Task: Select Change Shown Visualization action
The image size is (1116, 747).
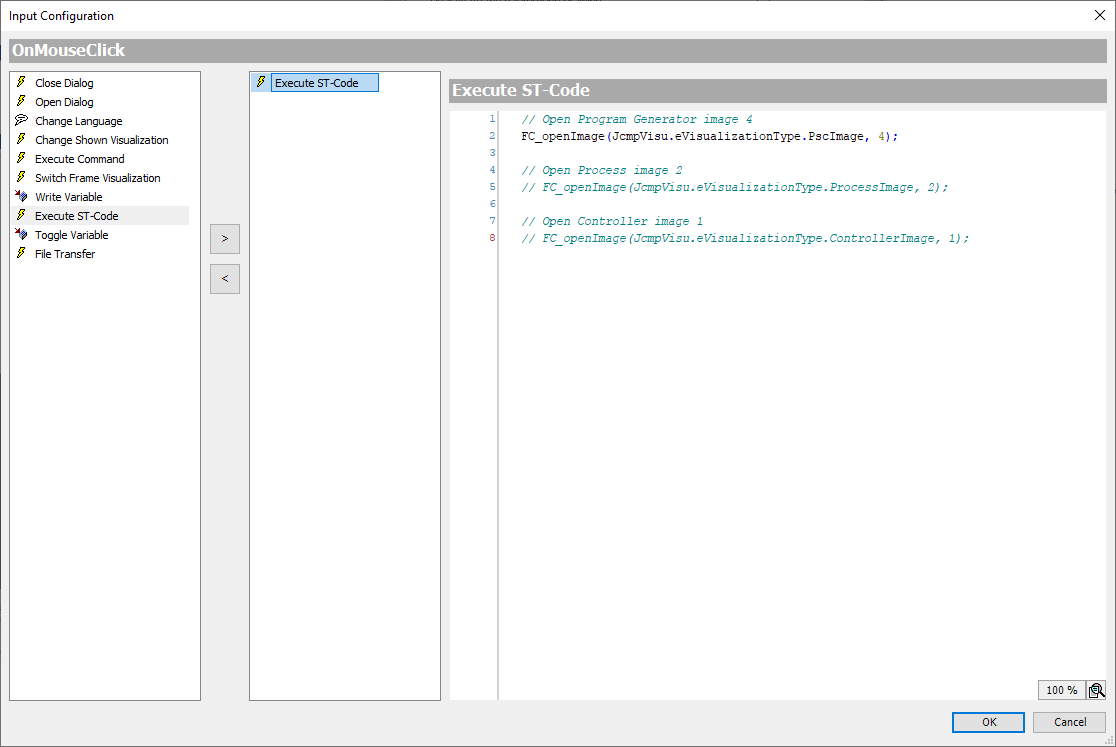Action: coord(101,140)
